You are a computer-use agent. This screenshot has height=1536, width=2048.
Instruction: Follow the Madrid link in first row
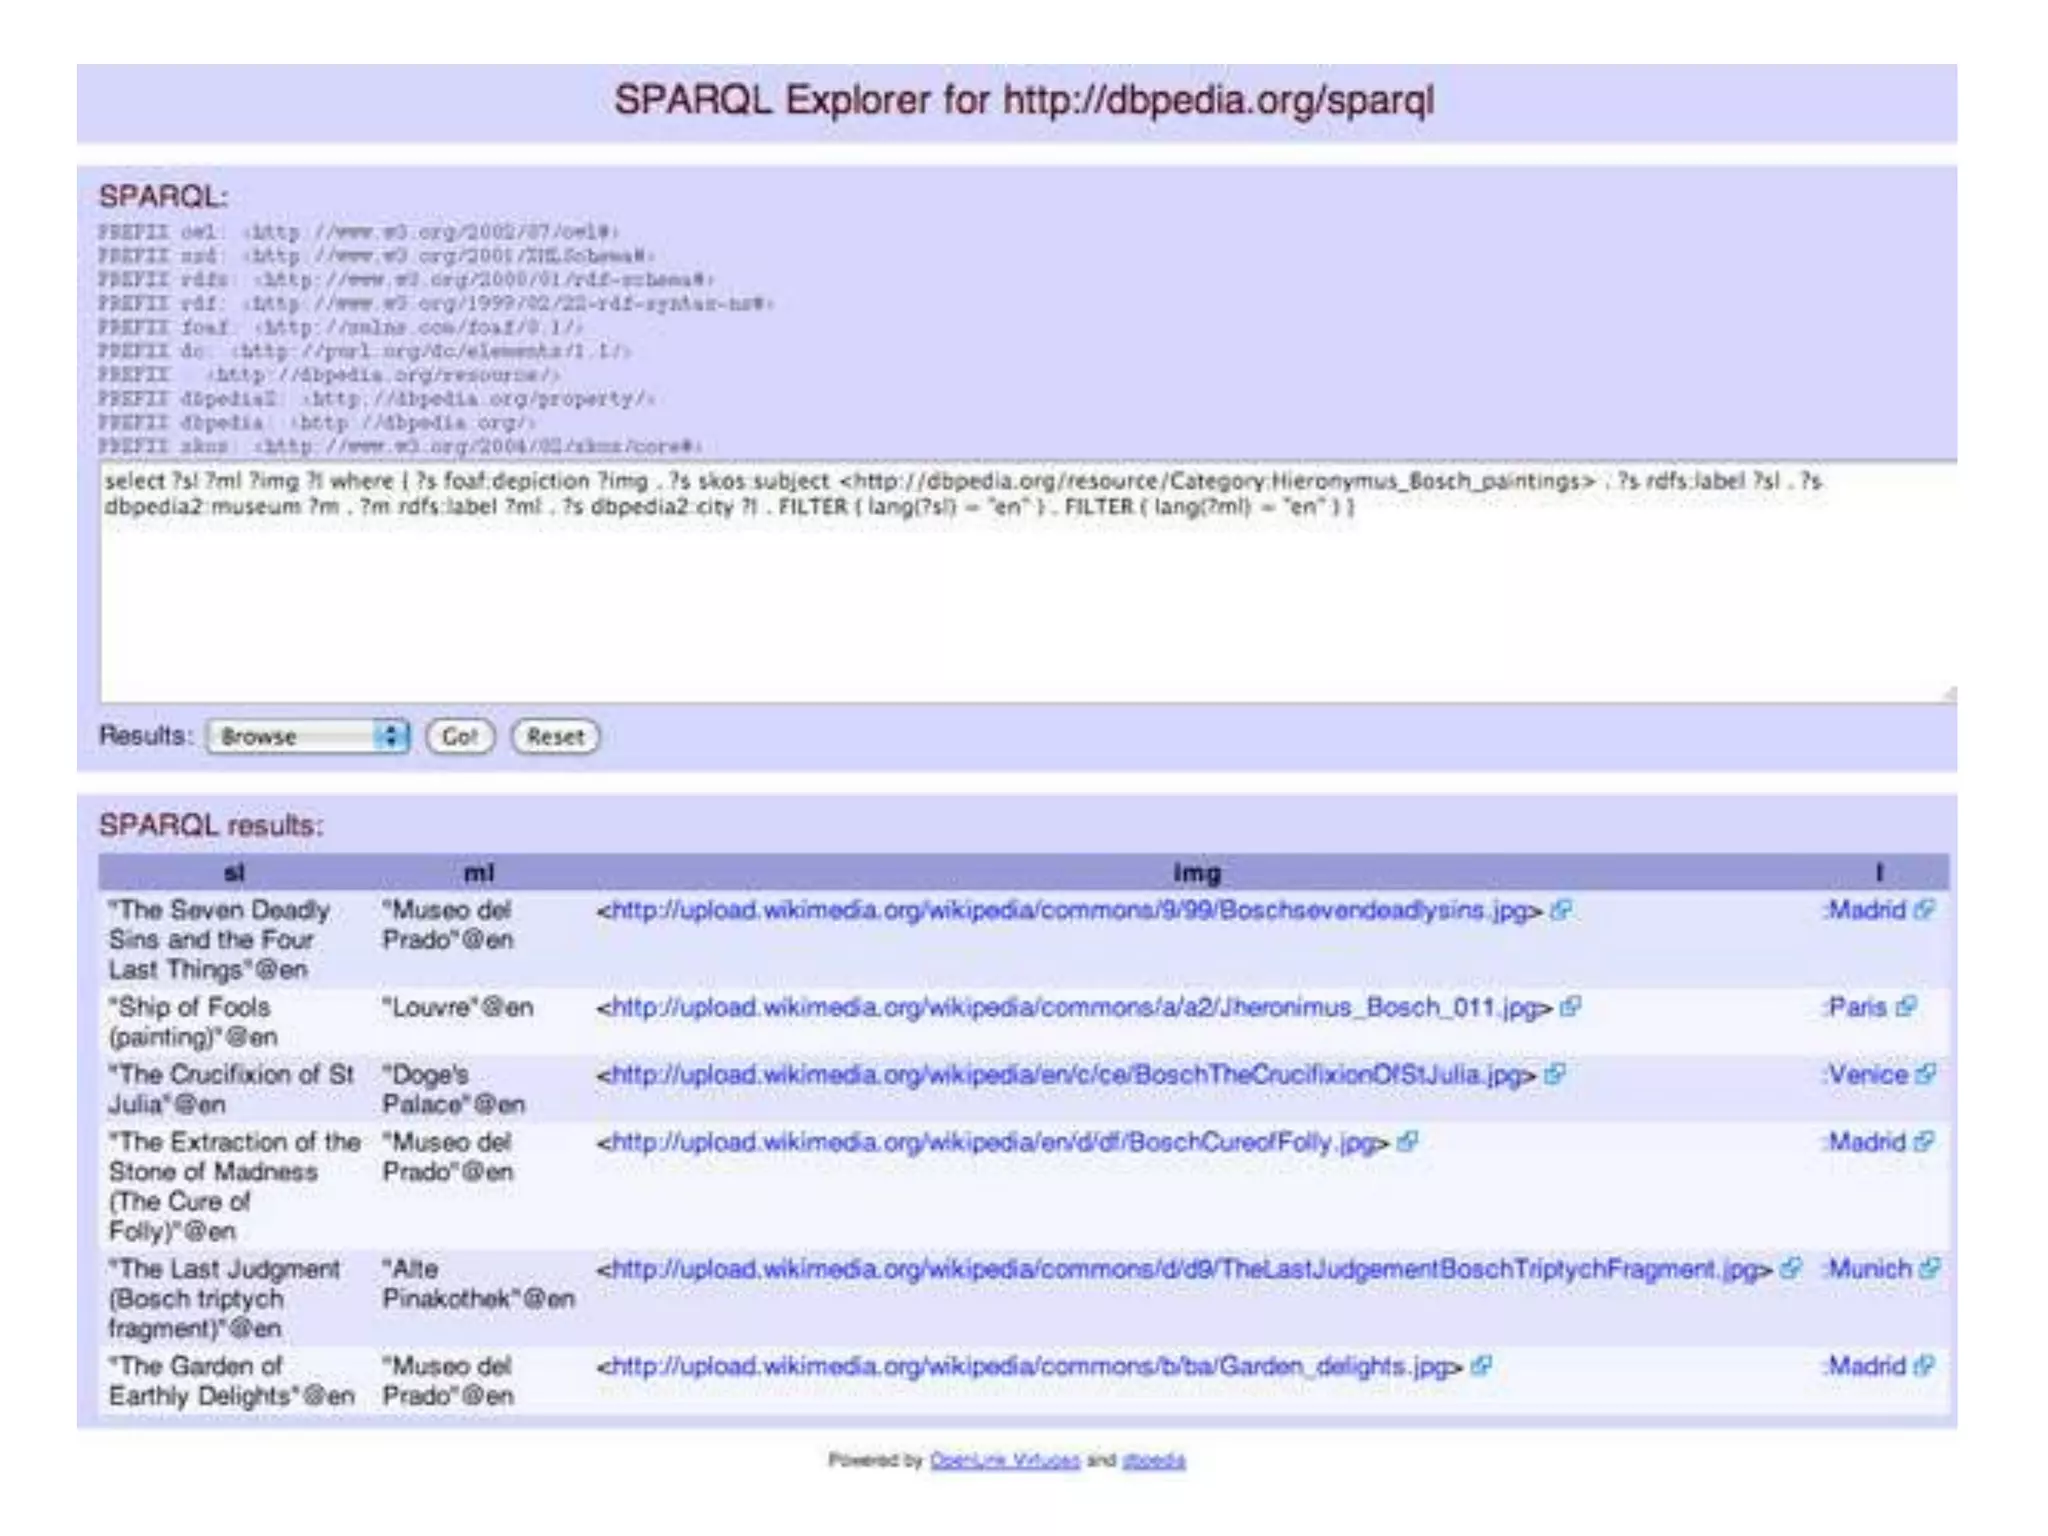tap(1866, 910)
